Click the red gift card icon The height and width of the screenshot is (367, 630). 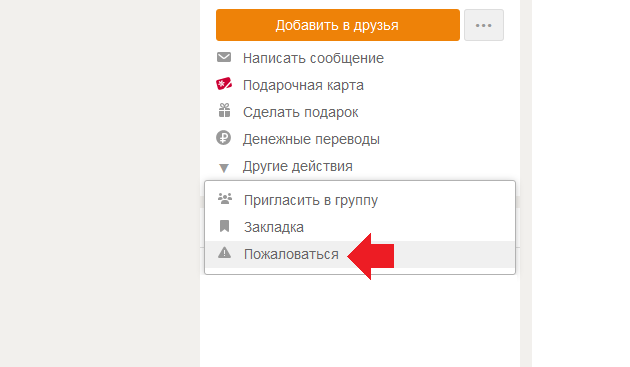(x=224, y=84)
